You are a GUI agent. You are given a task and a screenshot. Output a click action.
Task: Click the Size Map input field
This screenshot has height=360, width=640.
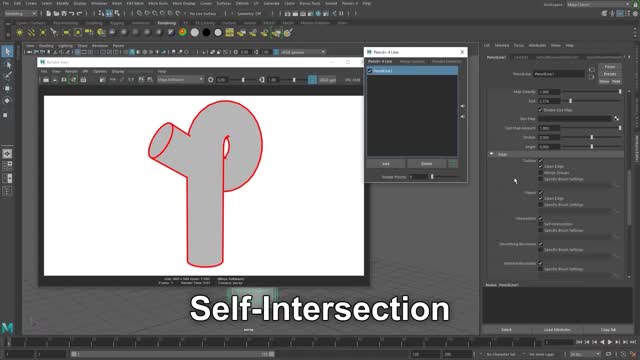pyautogui.click(x=575, y=119)
